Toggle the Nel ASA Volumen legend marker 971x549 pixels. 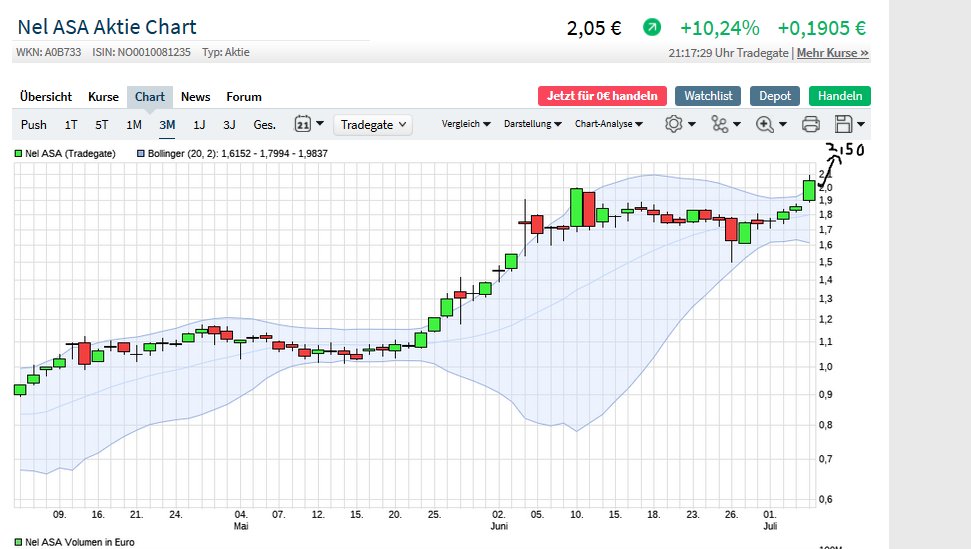pyautogui.click(x=18, y=542)
